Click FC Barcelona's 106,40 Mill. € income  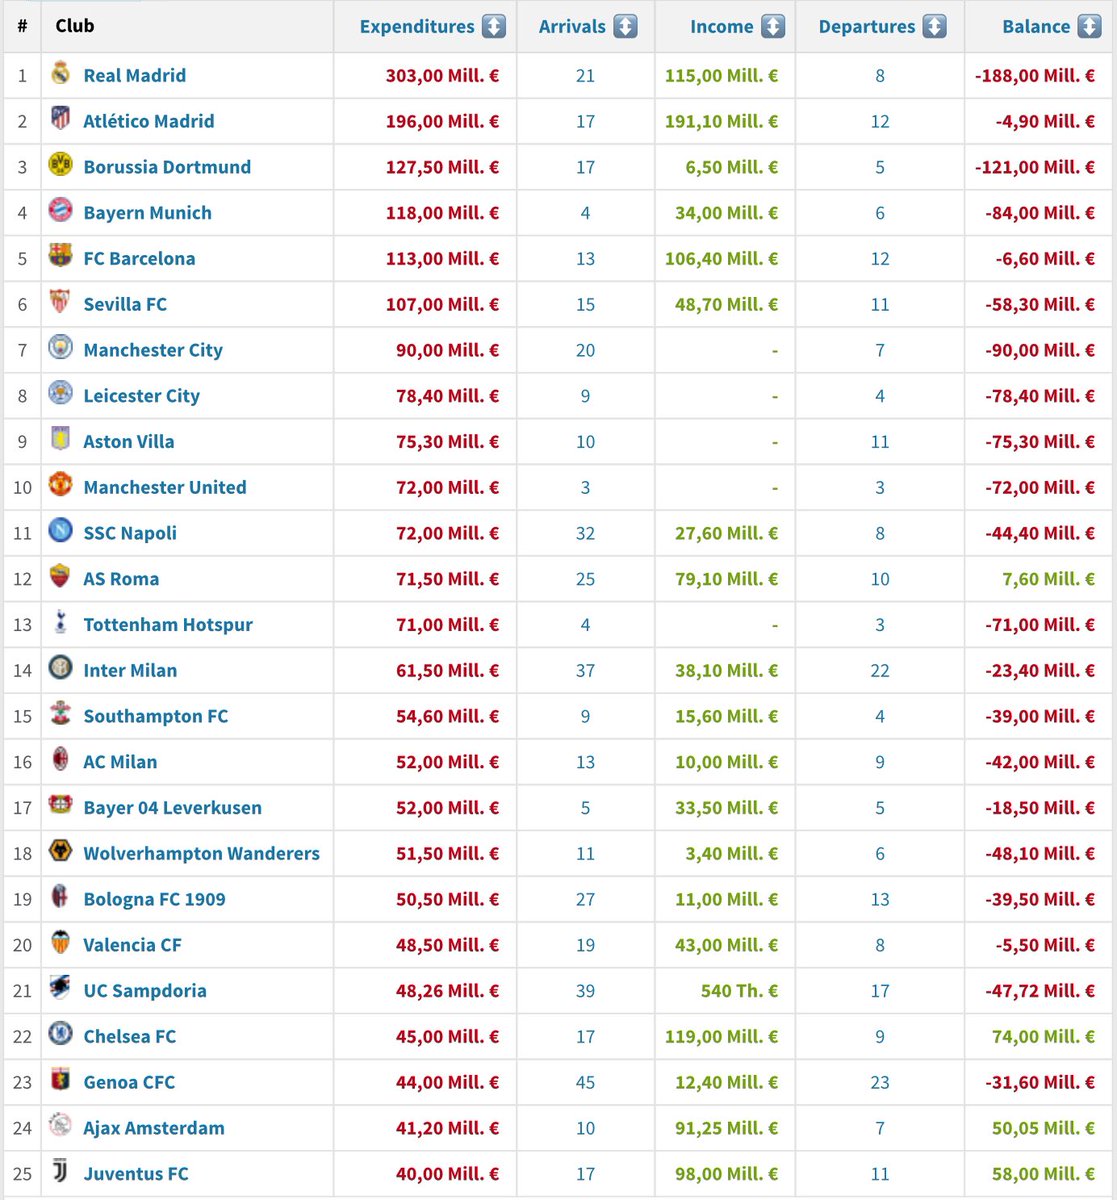(721, 258)
